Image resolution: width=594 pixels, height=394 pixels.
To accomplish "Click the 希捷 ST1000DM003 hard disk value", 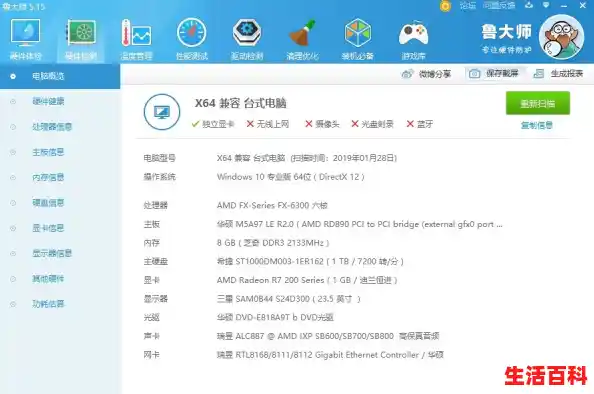I will (310, 261).
